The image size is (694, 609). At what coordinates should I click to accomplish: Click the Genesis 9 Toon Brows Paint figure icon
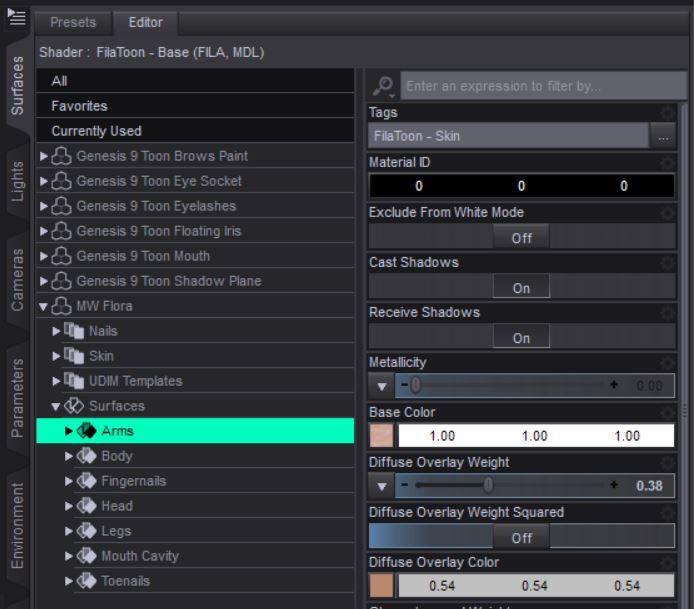pyautogui.click(x=62, y=156)
